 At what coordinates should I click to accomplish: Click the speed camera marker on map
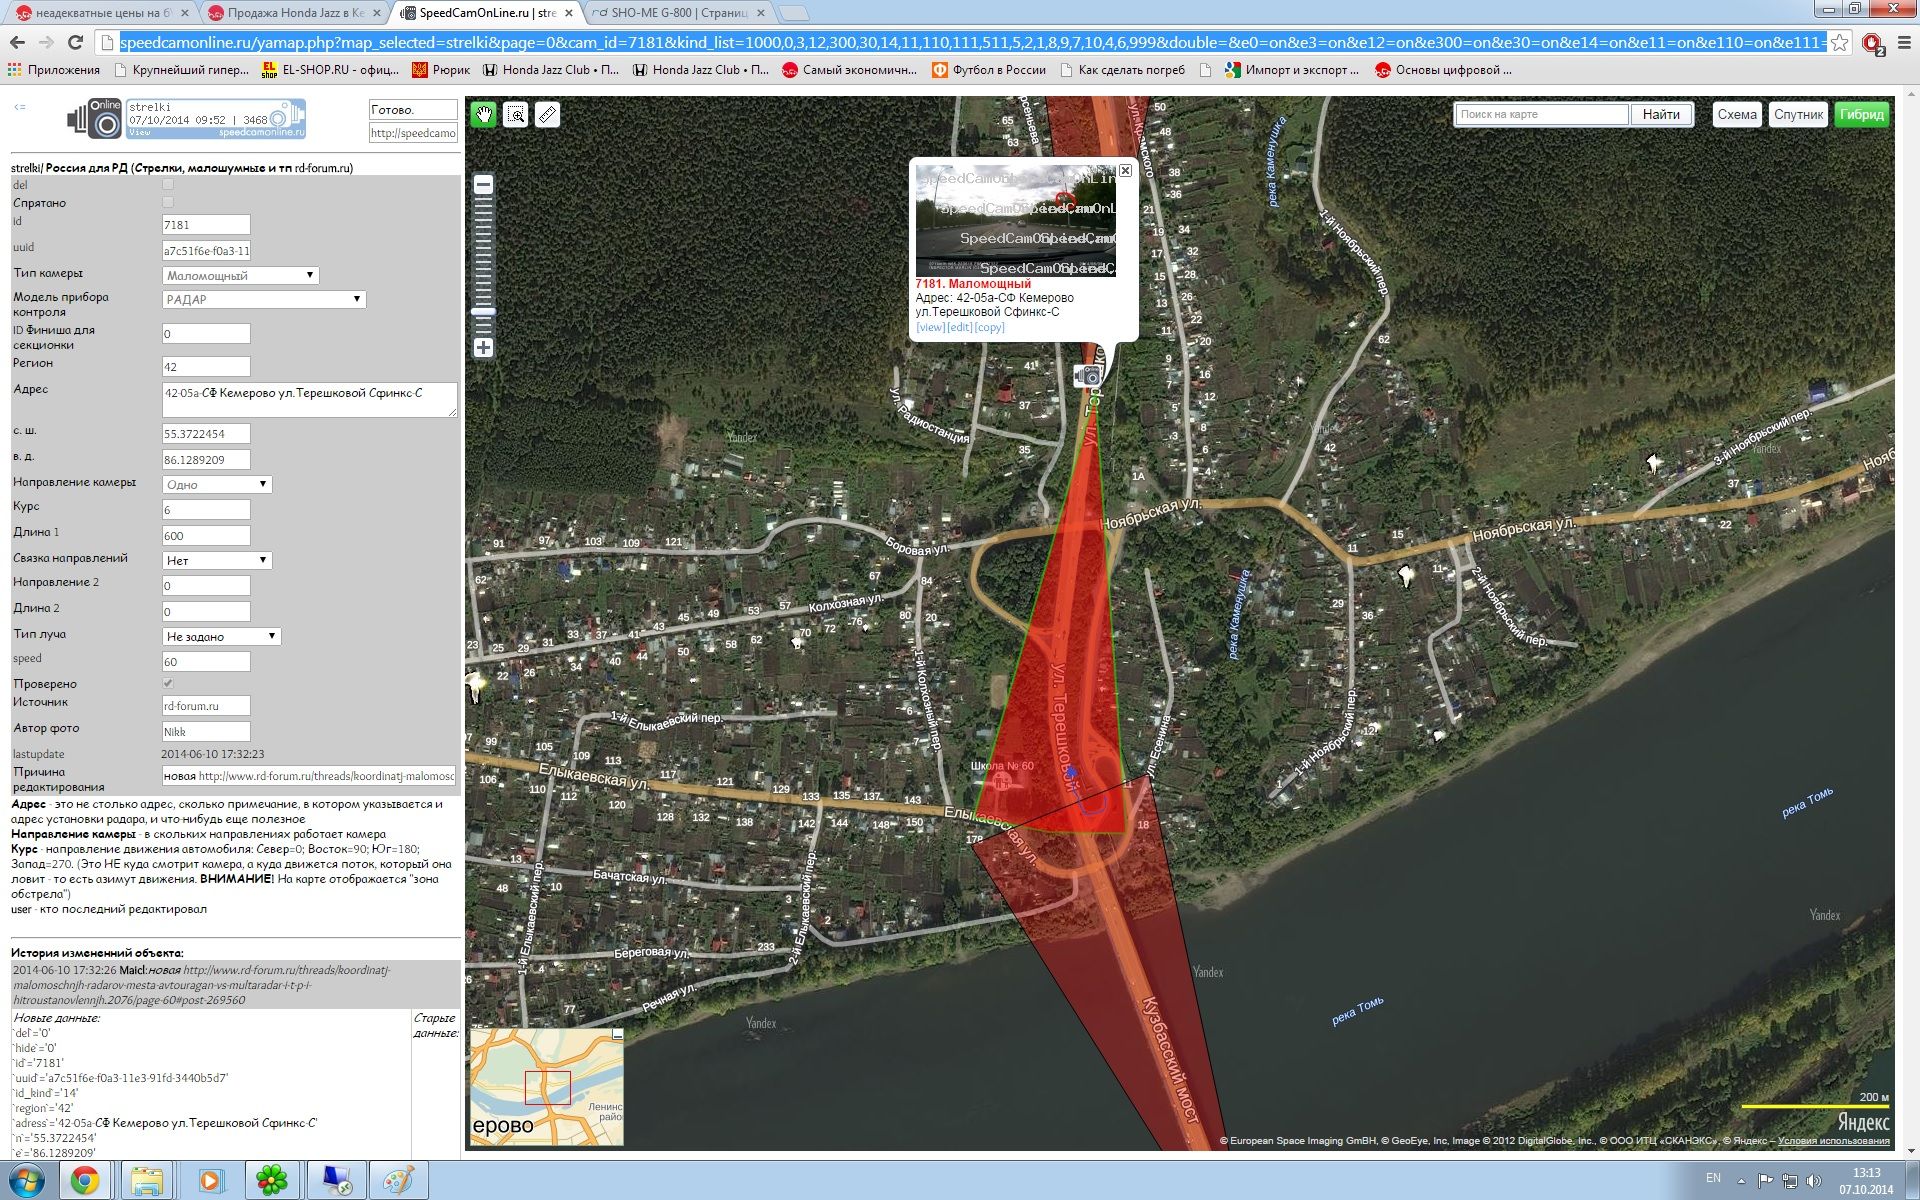(x=1088, y=376)
